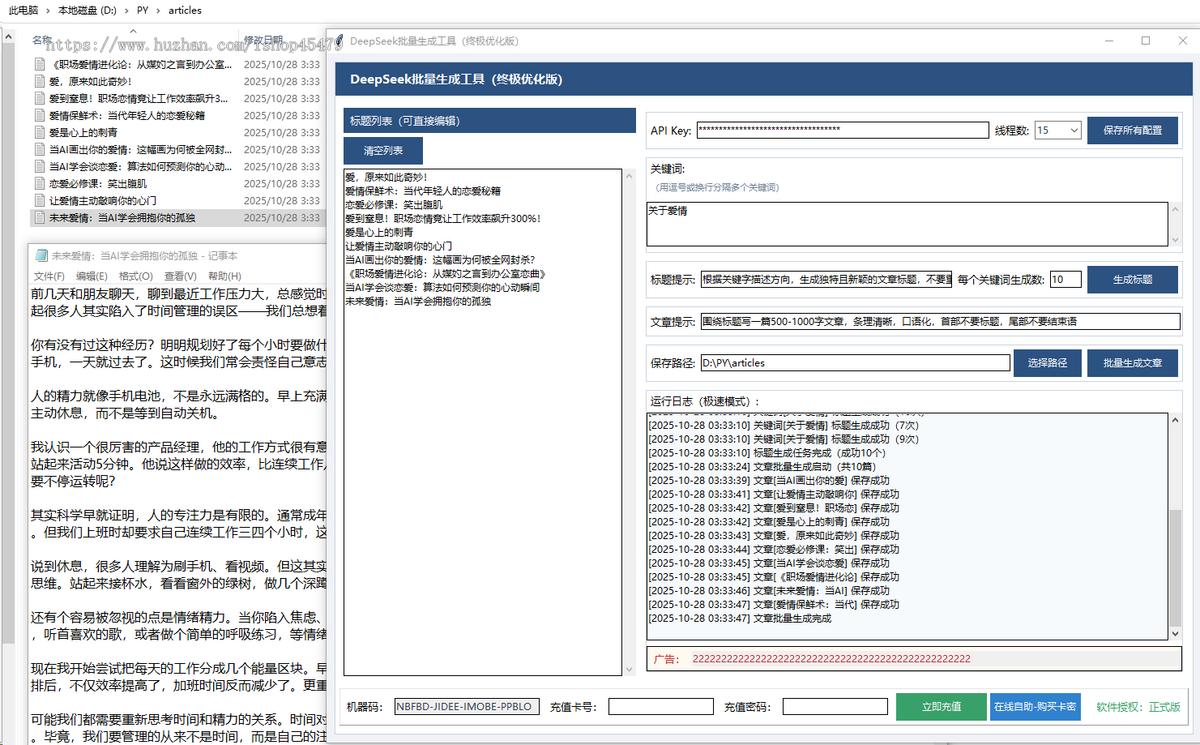Click log line 文章批量生成完成
Image resolution: width=1200 pixels, height=745 pixels.
[x=740, y=618]
